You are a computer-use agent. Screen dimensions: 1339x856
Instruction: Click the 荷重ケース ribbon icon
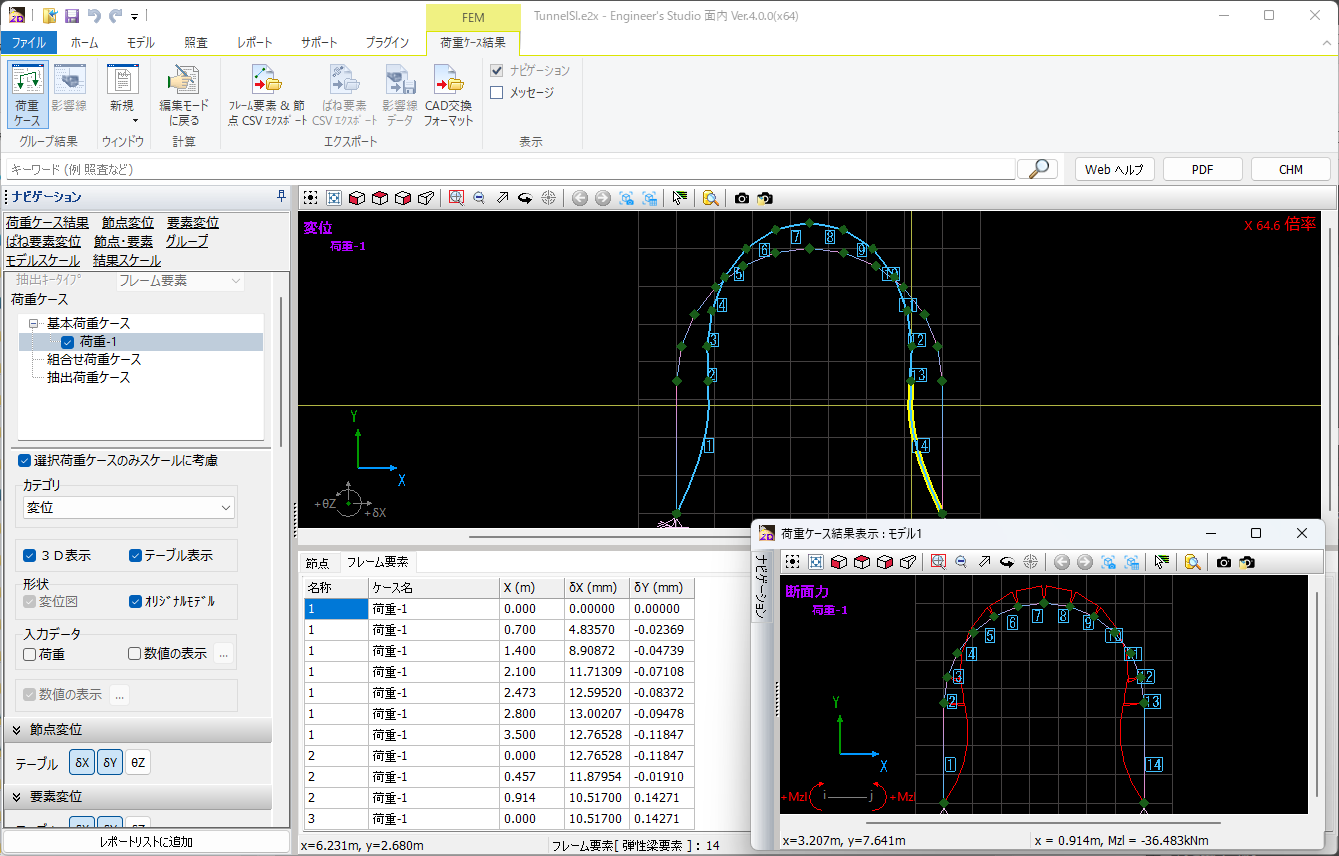pyautogui.click(x=27, y=93)
